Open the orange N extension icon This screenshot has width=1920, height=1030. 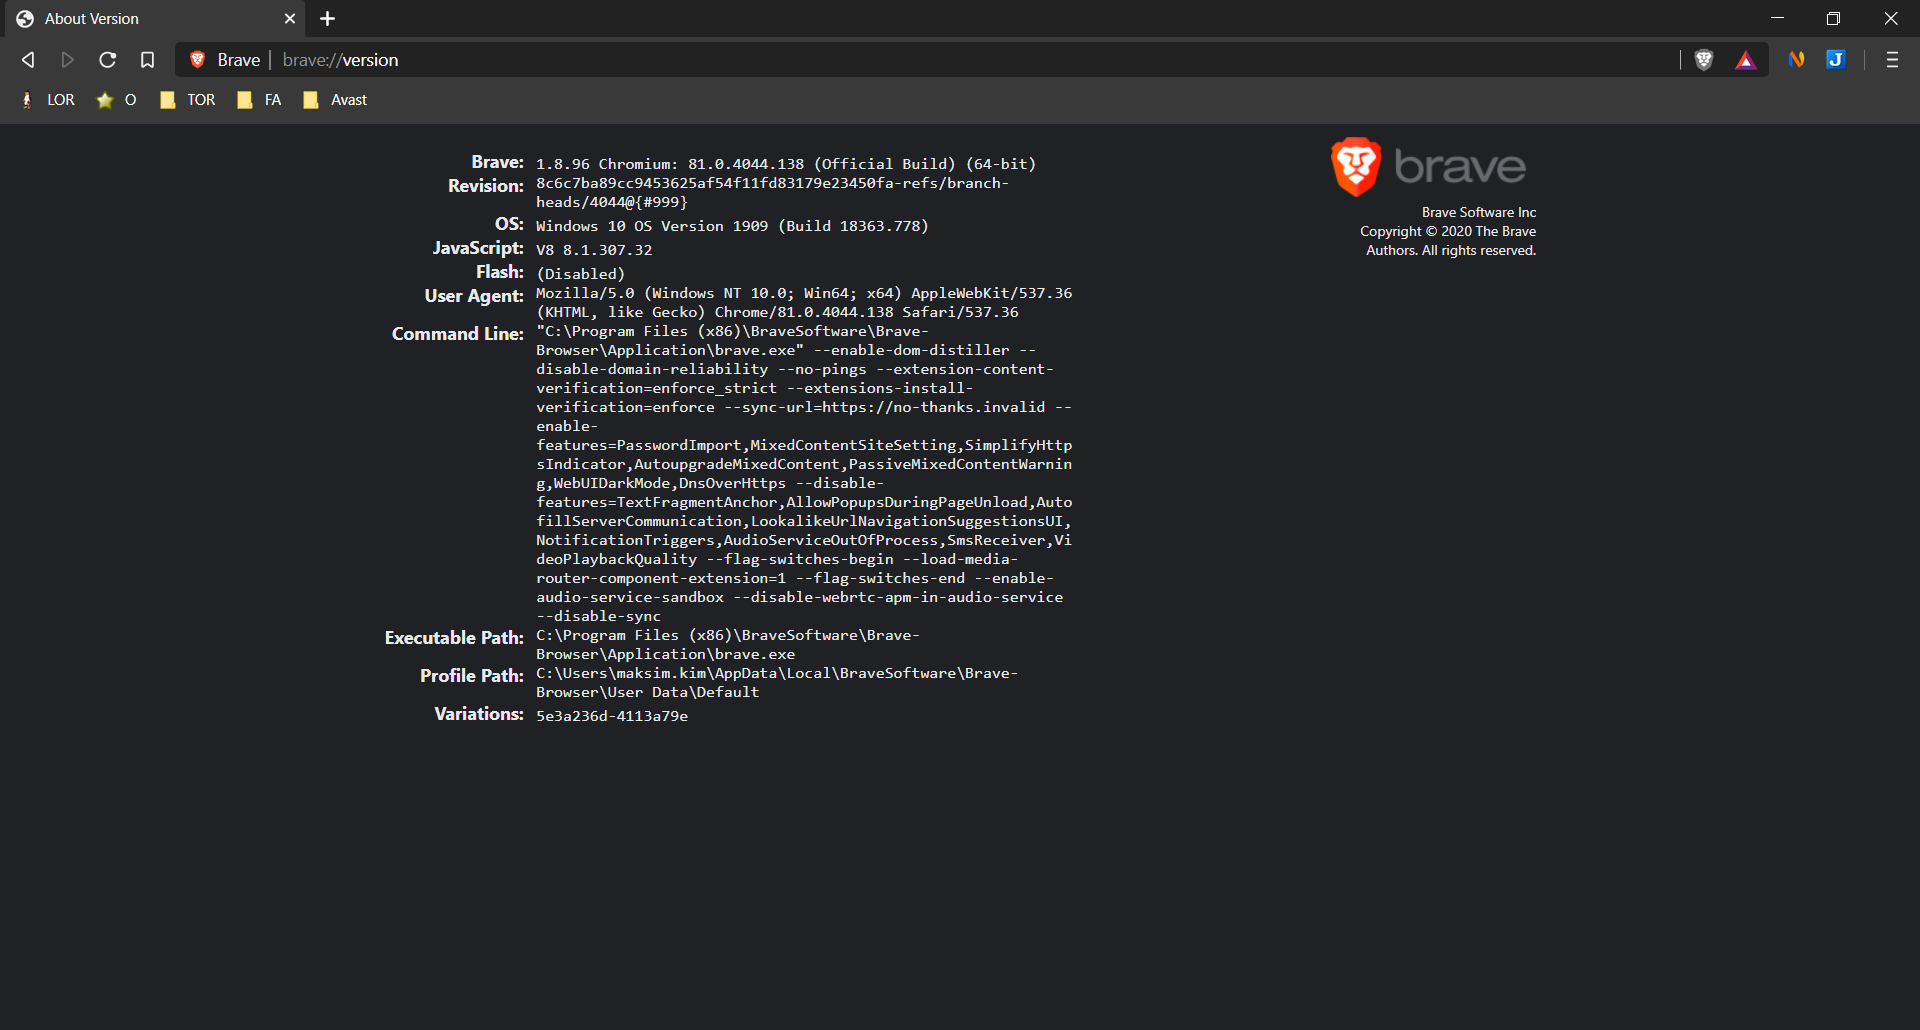[x=1797, y=60]
